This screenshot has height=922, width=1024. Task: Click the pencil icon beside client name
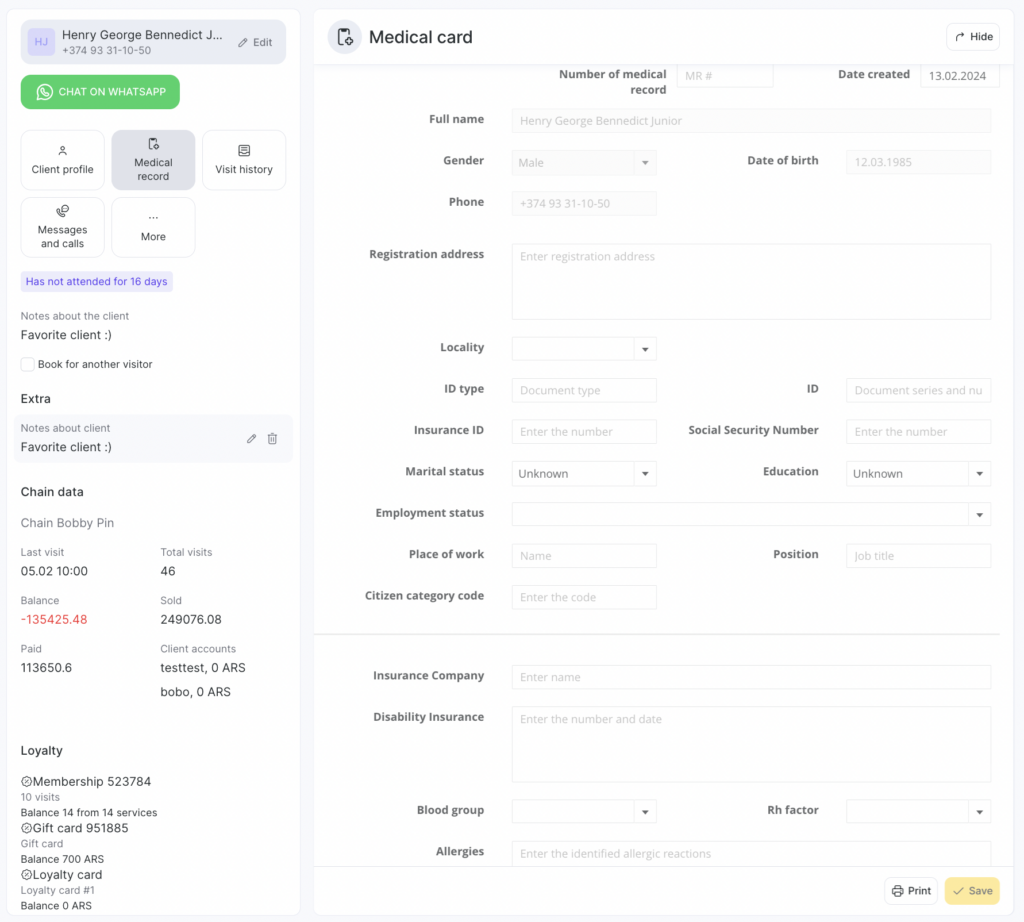[243, 43]
